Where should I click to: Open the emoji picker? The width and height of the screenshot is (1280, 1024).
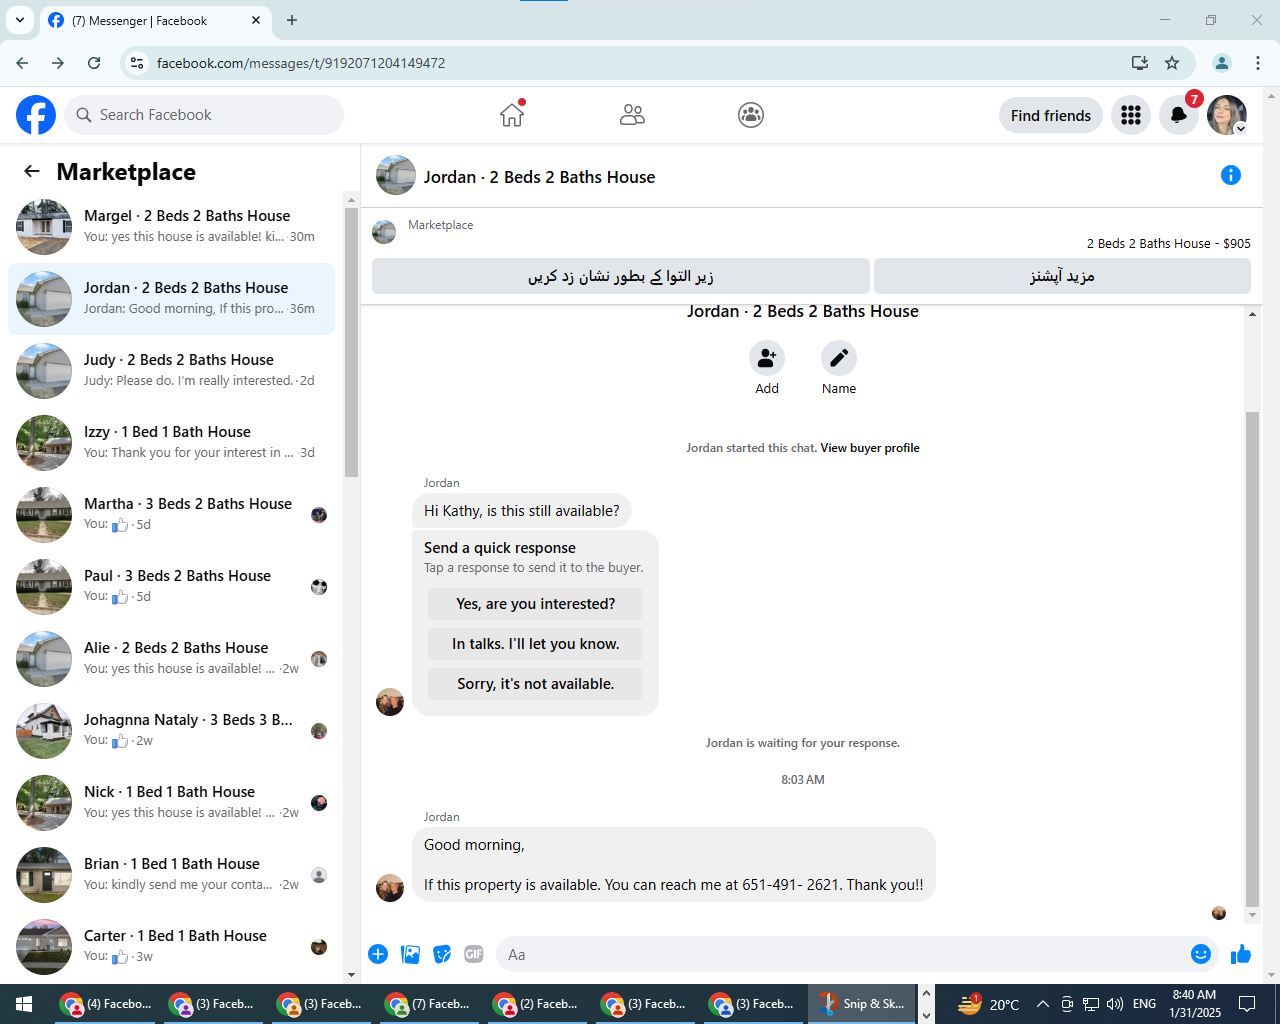click(1201, 954)
